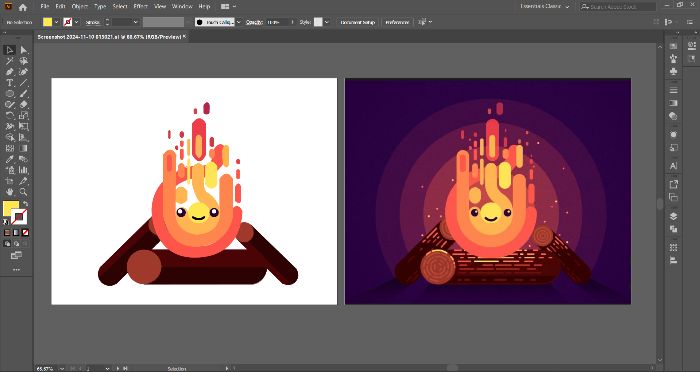The height and width of the screenshot is (372, 700).
Task: Click the Stroke label link
Action: tap(92, 22)
